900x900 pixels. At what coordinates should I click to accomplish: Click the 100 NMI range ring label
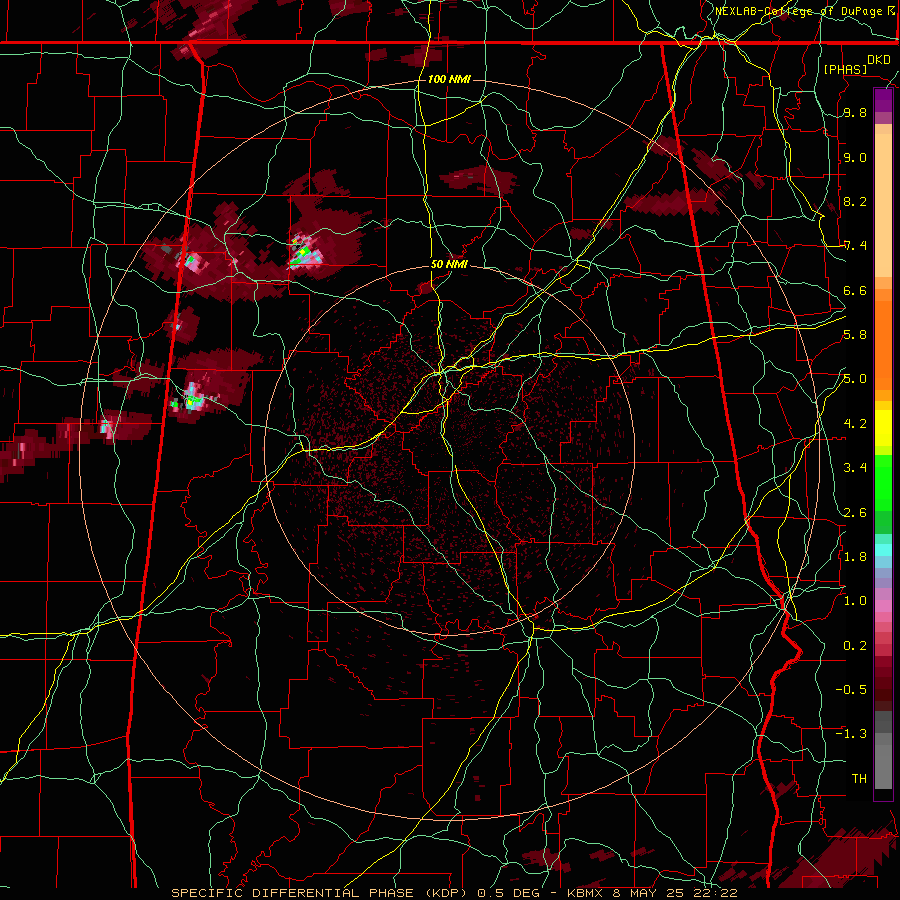point(449,79)
